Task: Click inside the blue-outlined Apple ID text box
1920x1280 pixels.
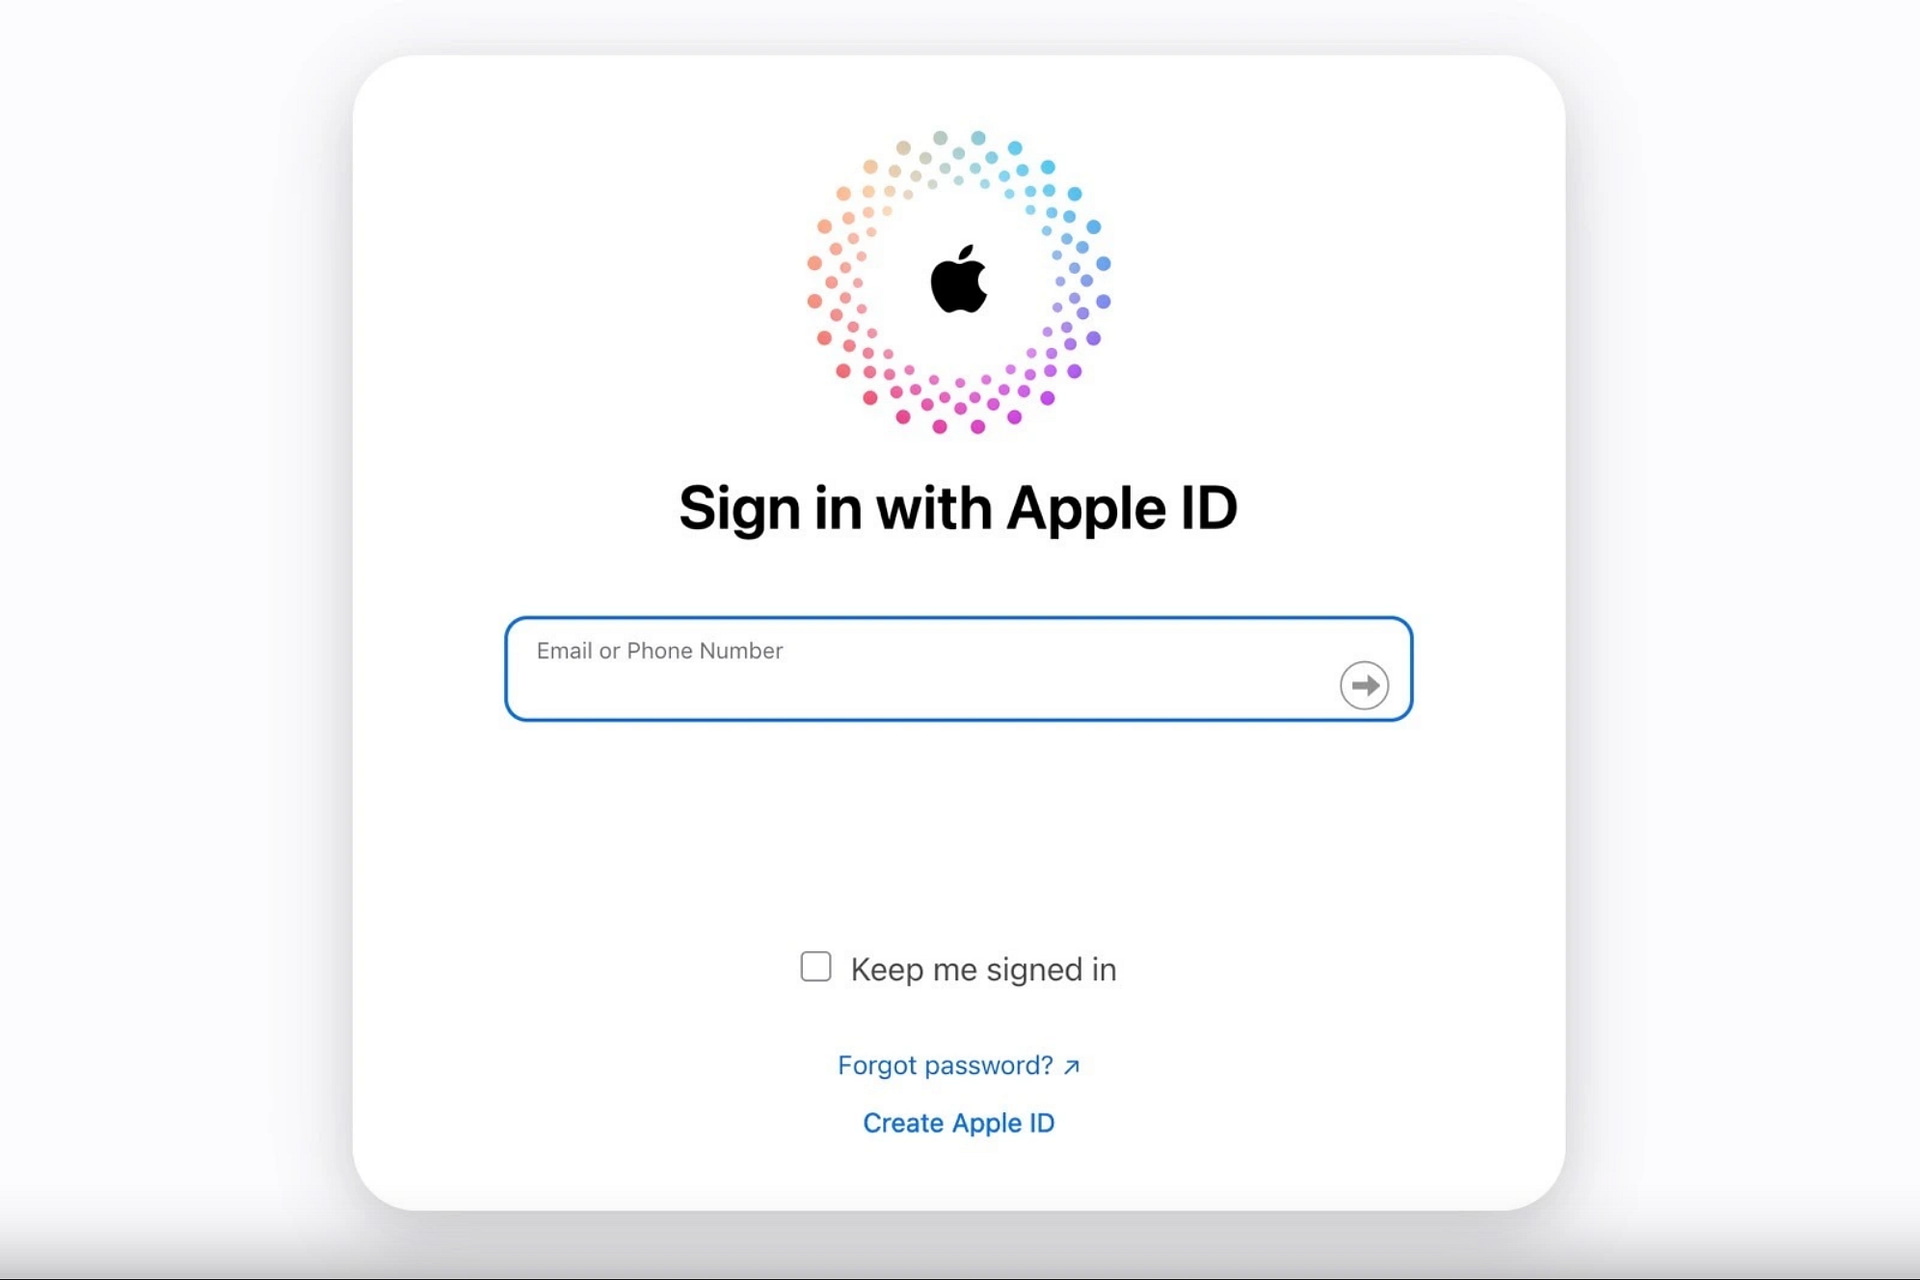Action: 958,669
